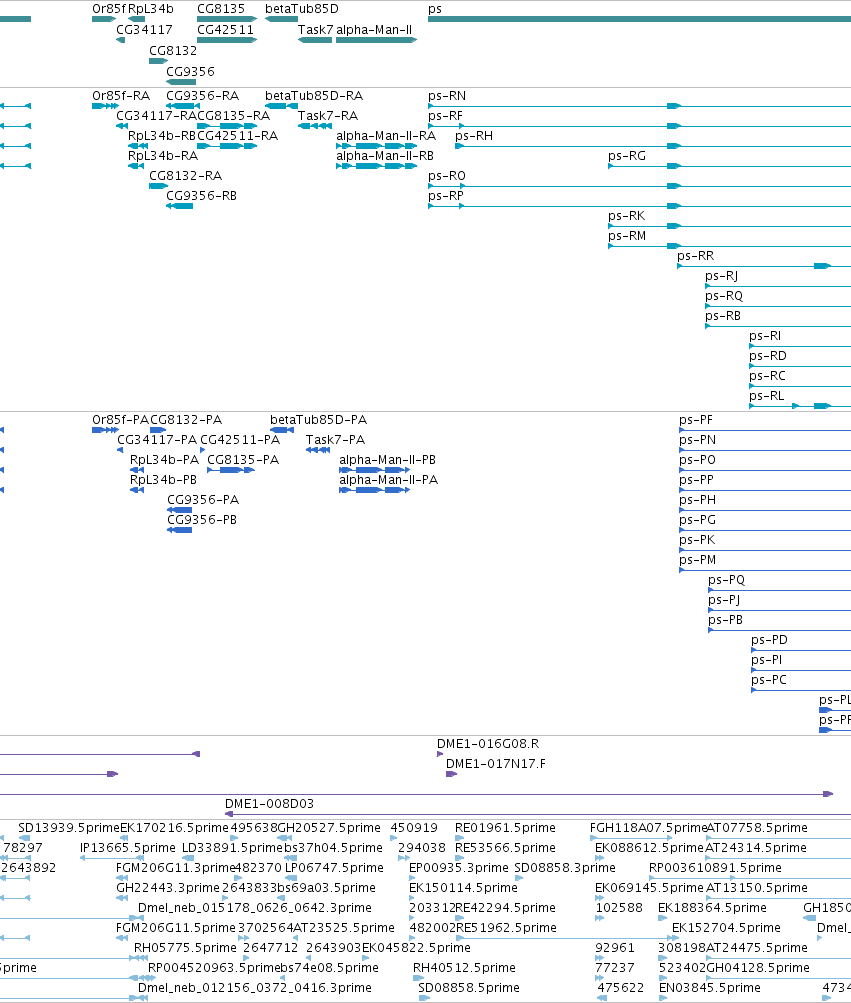
Task: Click the ps-RG transcript label
Action: (627, 155)
